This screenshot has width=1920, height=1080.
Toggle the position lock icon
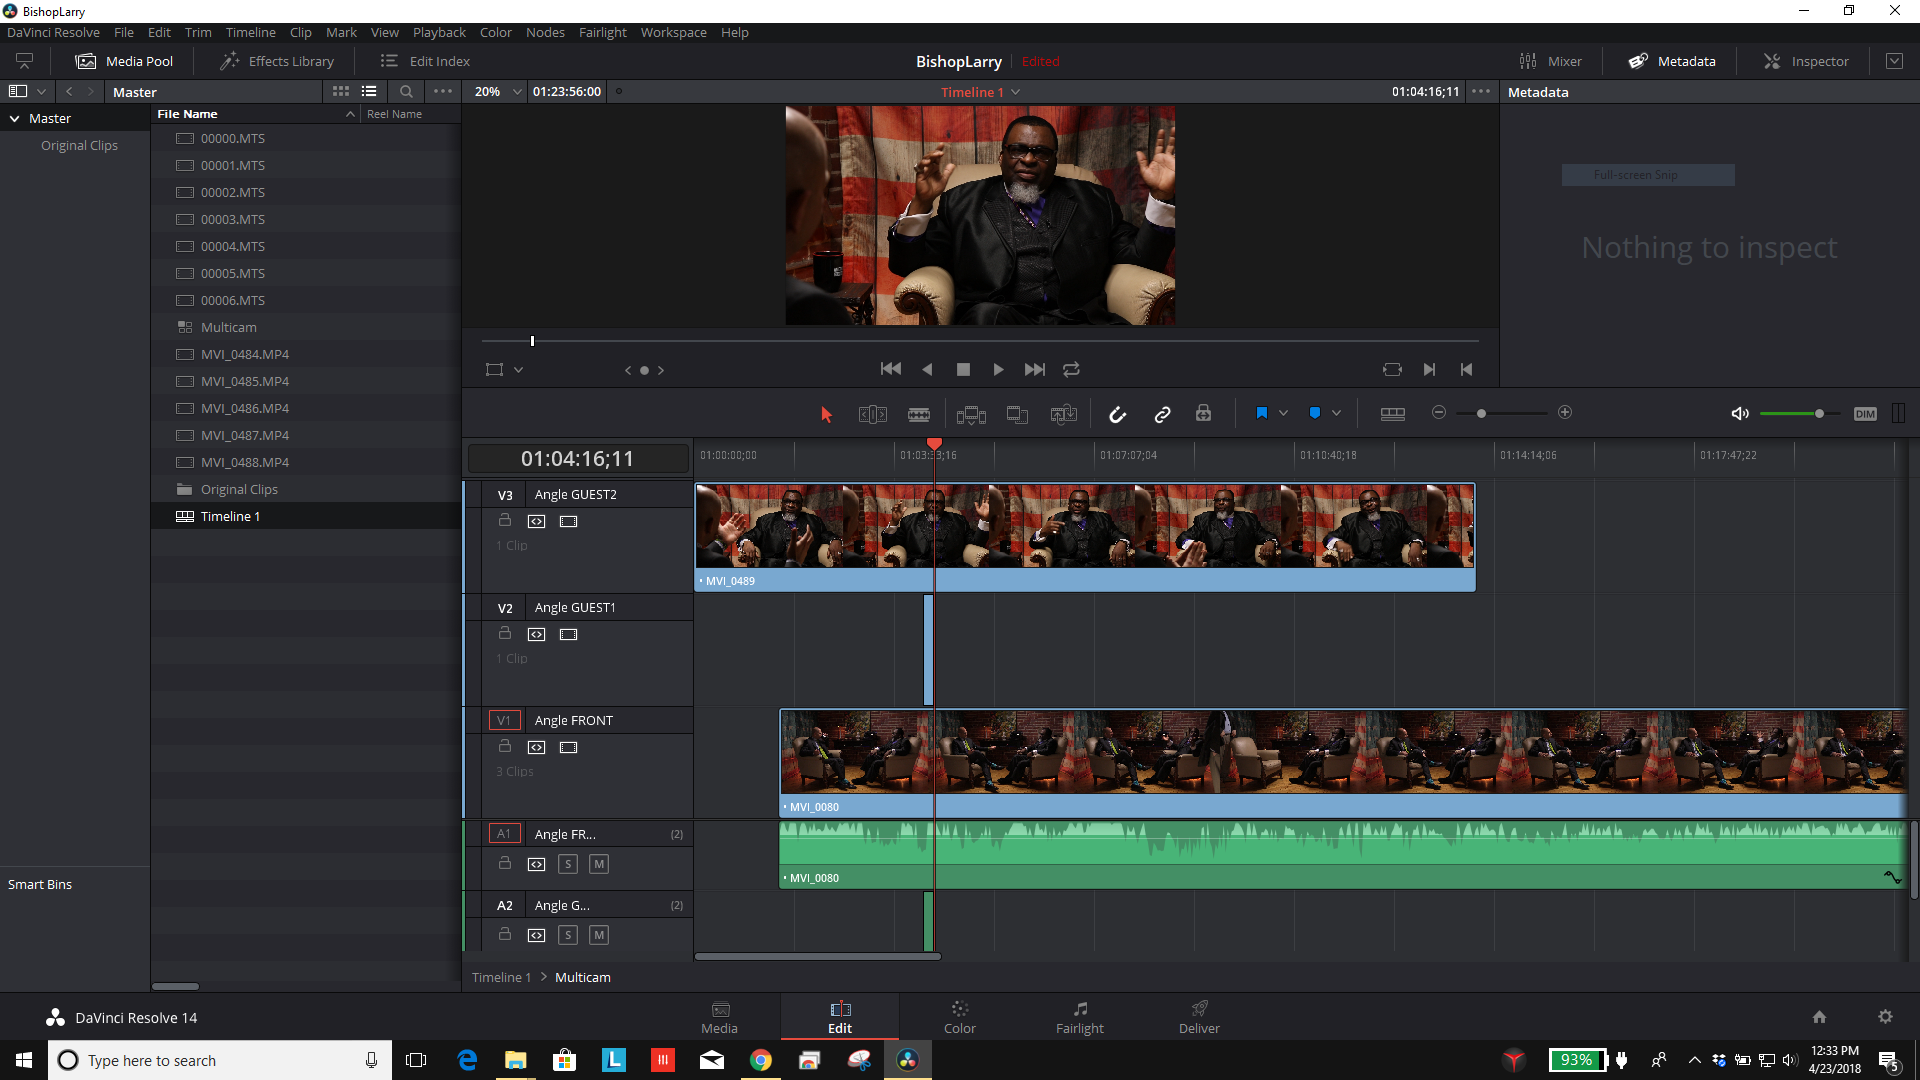click(1204, 414)
